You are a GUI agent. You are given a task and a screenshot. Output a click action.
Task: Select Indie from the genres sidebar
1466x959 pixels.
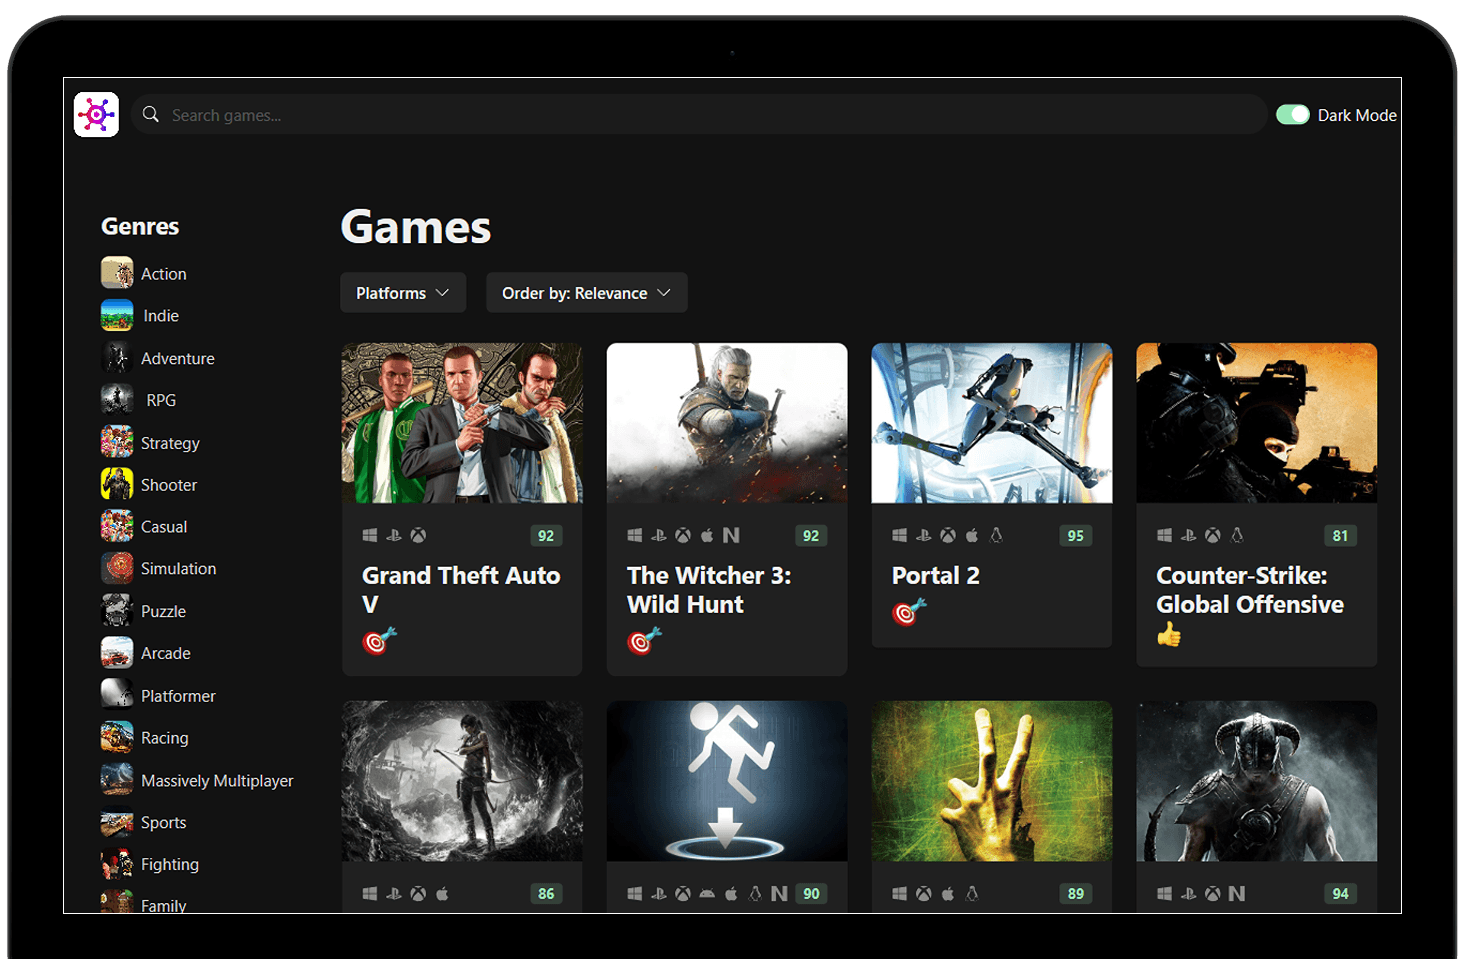pos(160,315)
